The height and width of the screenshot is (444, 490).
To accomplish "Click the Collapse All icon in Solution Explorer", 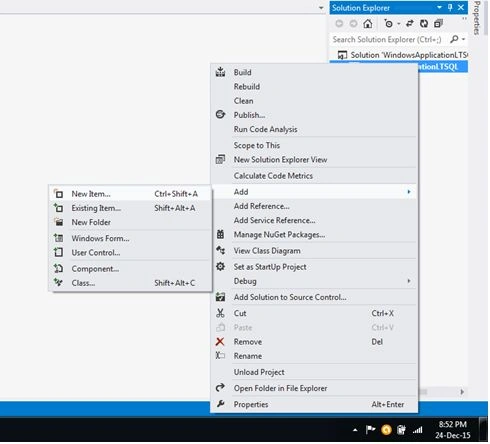I will click(x=438, y=23).
